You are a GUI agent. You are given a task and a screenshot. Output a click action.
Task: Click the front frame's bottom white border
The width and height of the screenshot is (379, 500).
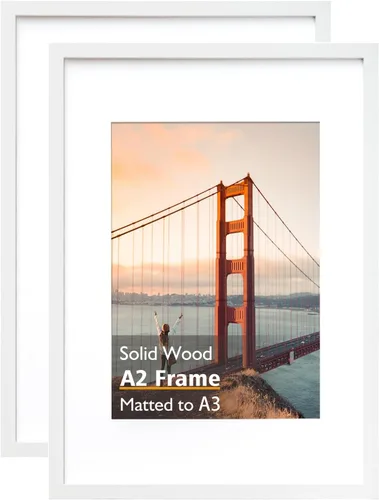(x=213, y=492)
